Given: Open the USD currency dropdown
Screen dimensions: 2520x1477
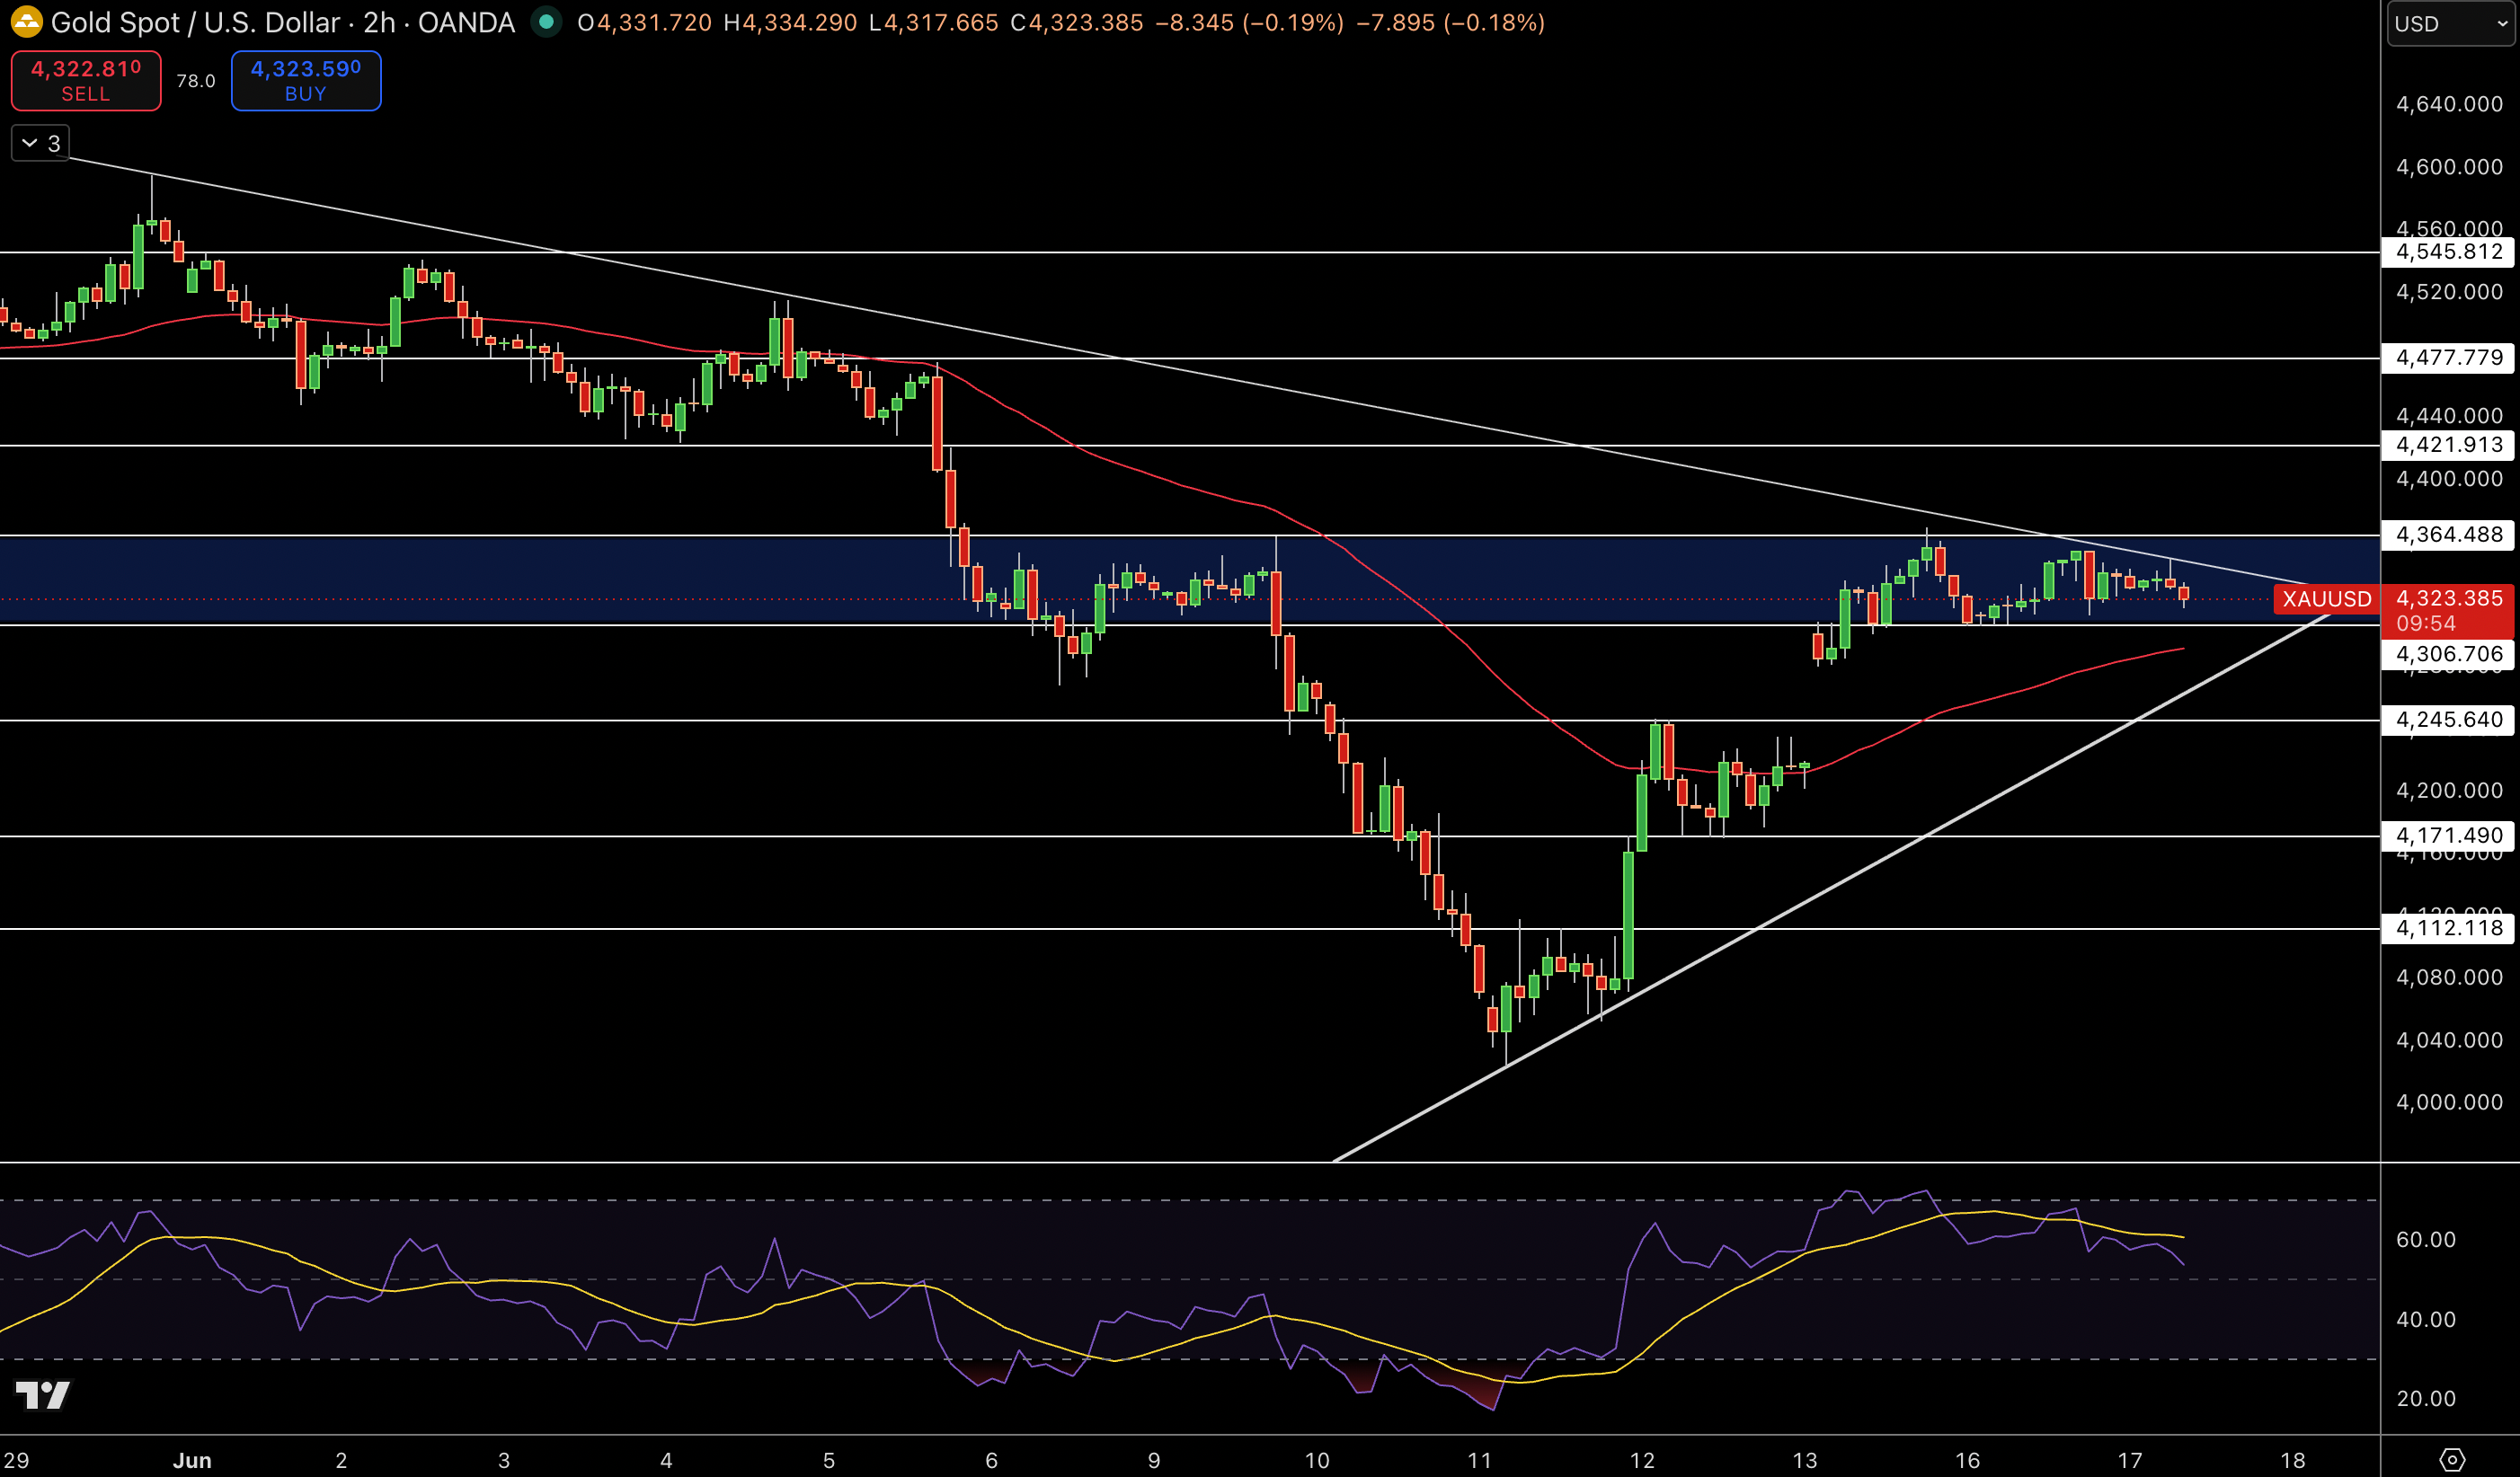Looking at the screenshot, I should pyautogui.click(x=2453, y=24).
